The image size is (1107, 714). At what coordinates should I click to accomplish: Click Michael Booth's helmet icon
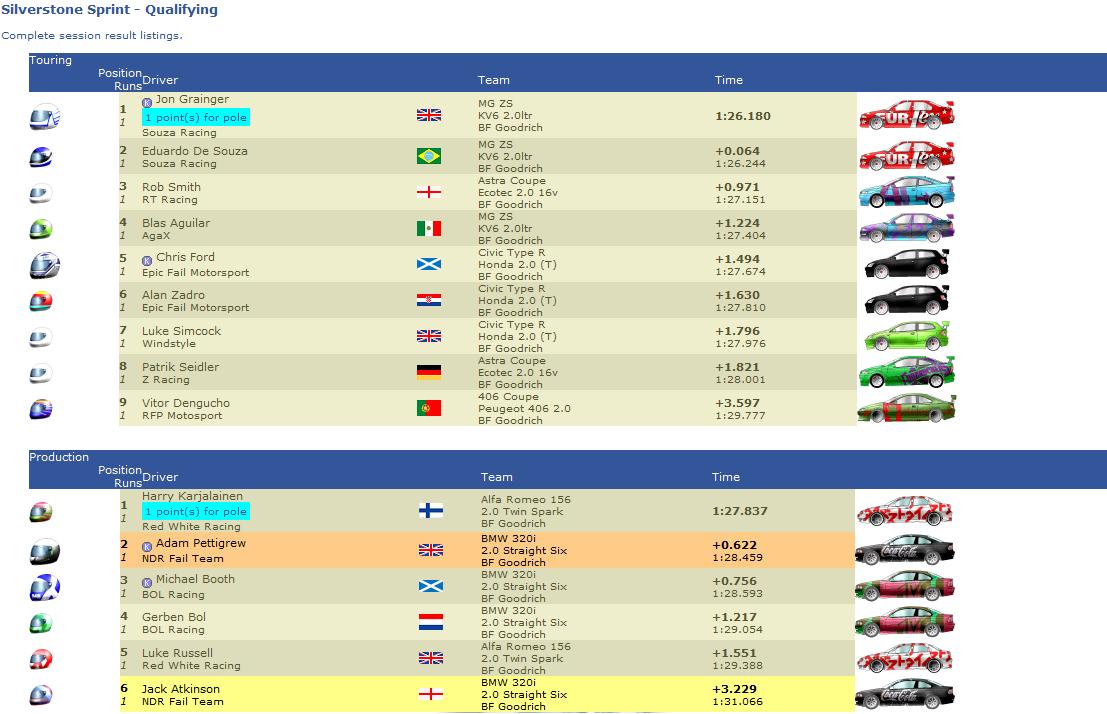point(44,588)
